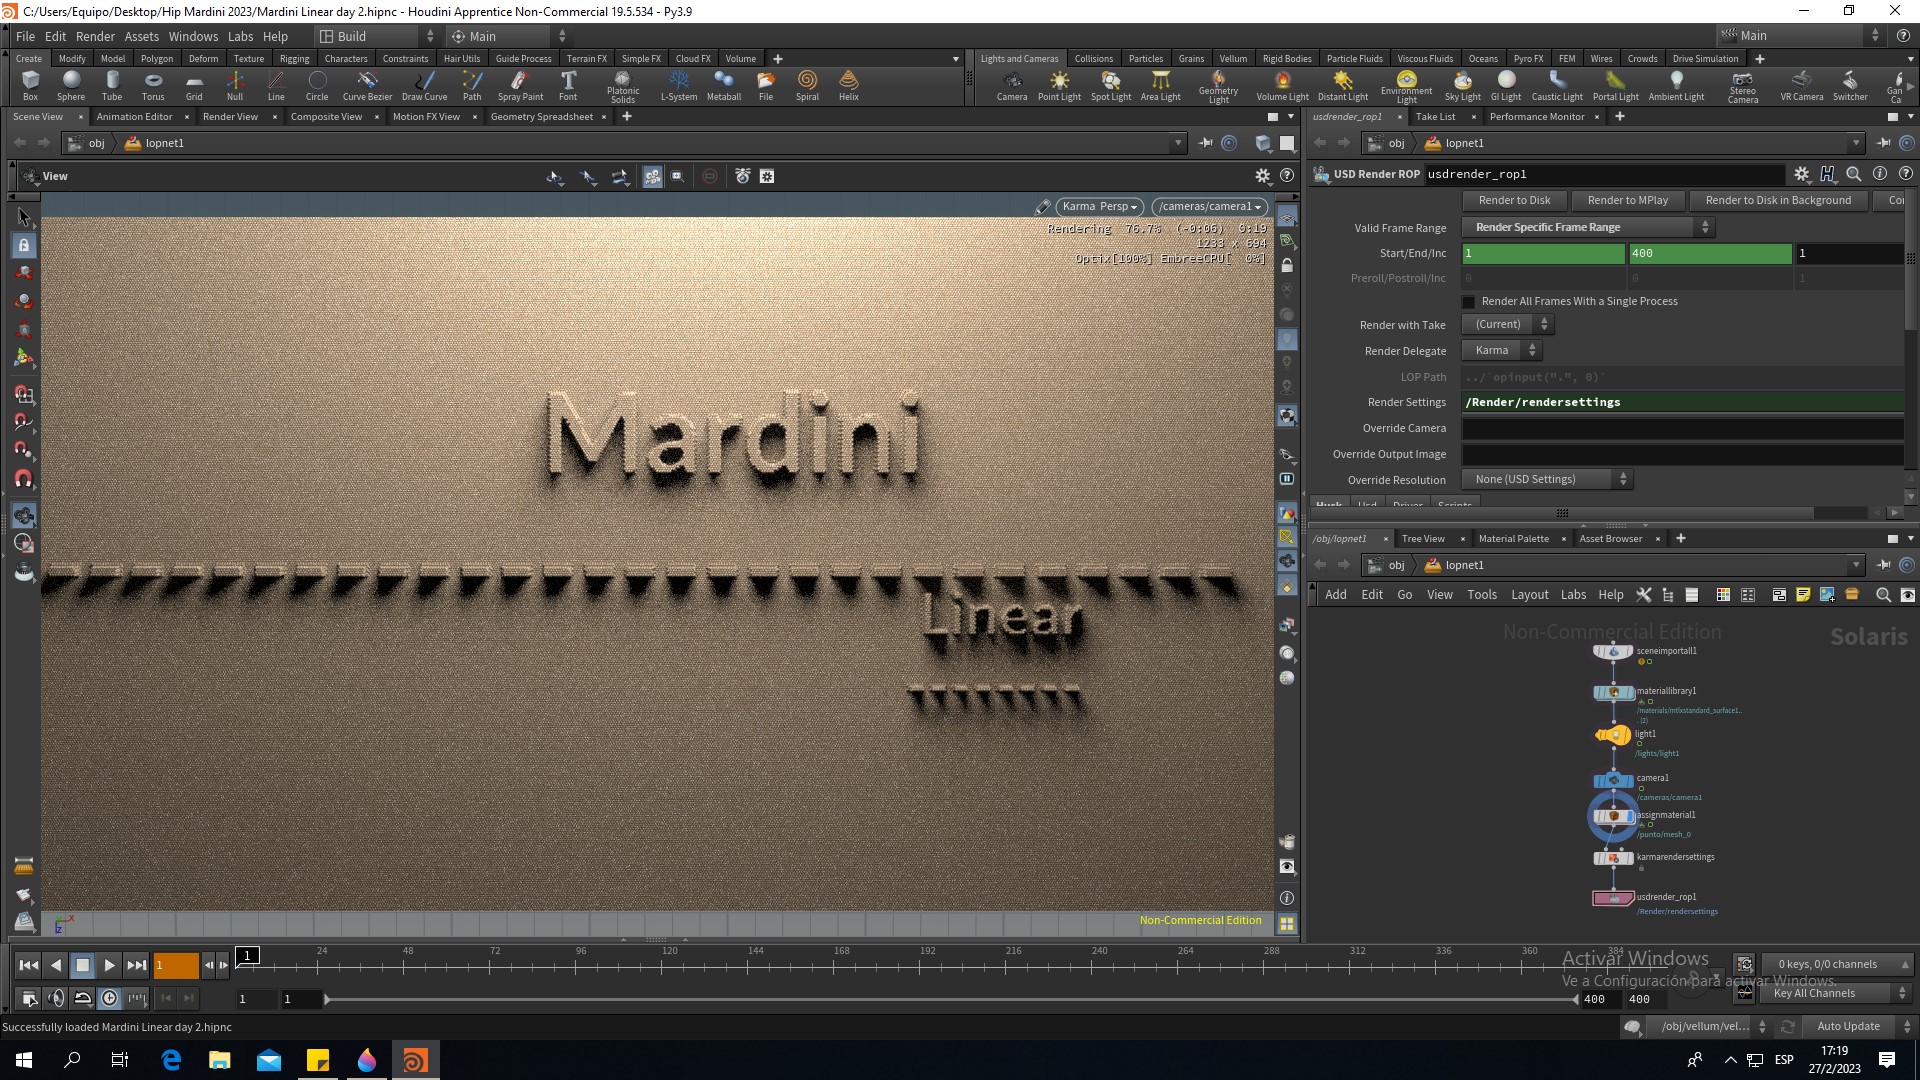Toggle pin on the network pane path
This screenshot has width=1920, height=1080.
point(1883,565)
